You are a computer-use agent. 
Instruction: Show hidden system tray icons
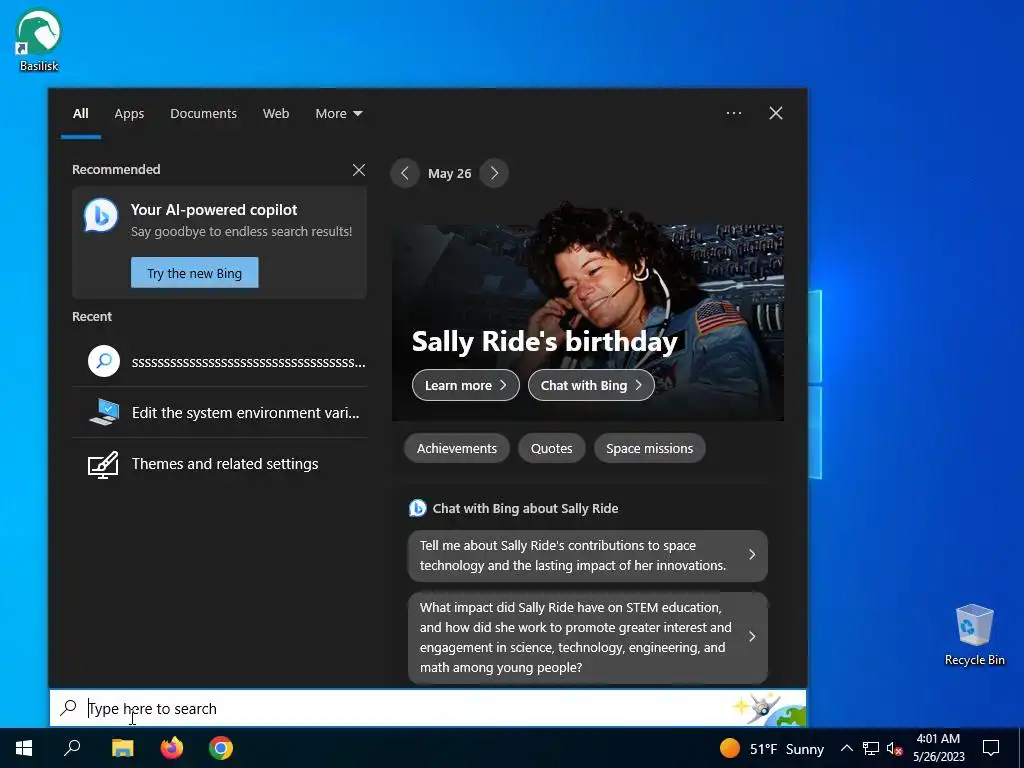click(x=846, y=748)
